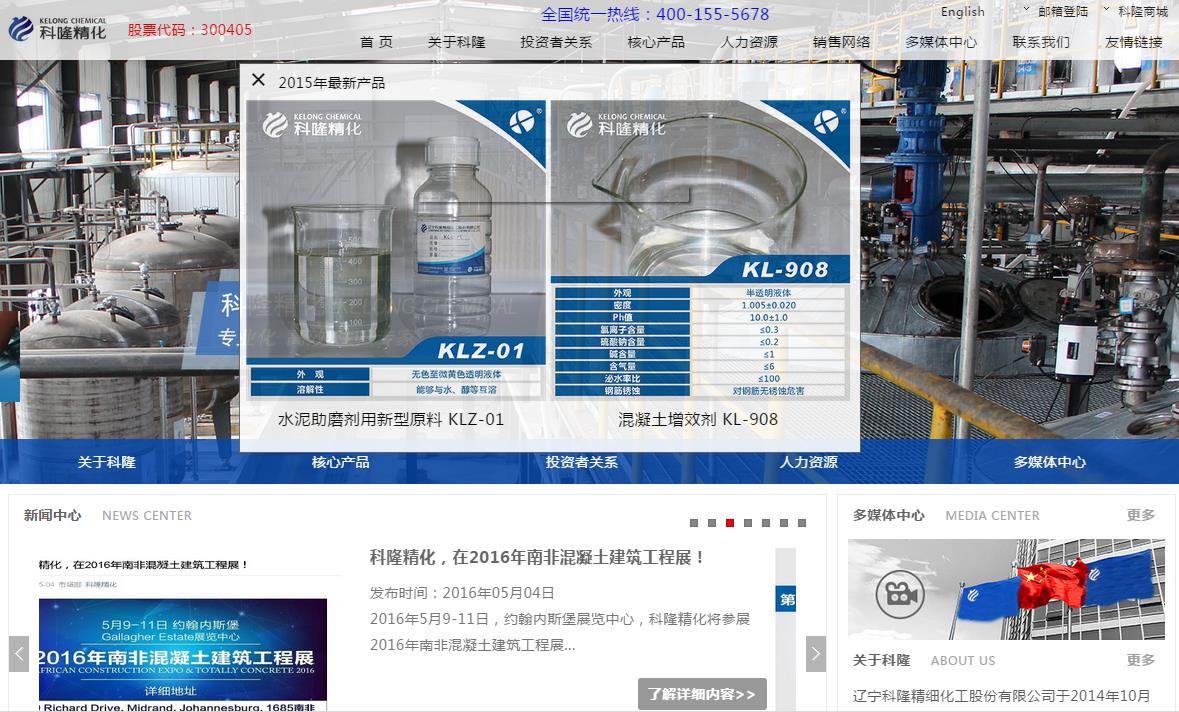This screenshot has height=712, width=1179.
Task: Click 更多 next to 关于科隆 ABOUT US
Action: point(1141,660)
